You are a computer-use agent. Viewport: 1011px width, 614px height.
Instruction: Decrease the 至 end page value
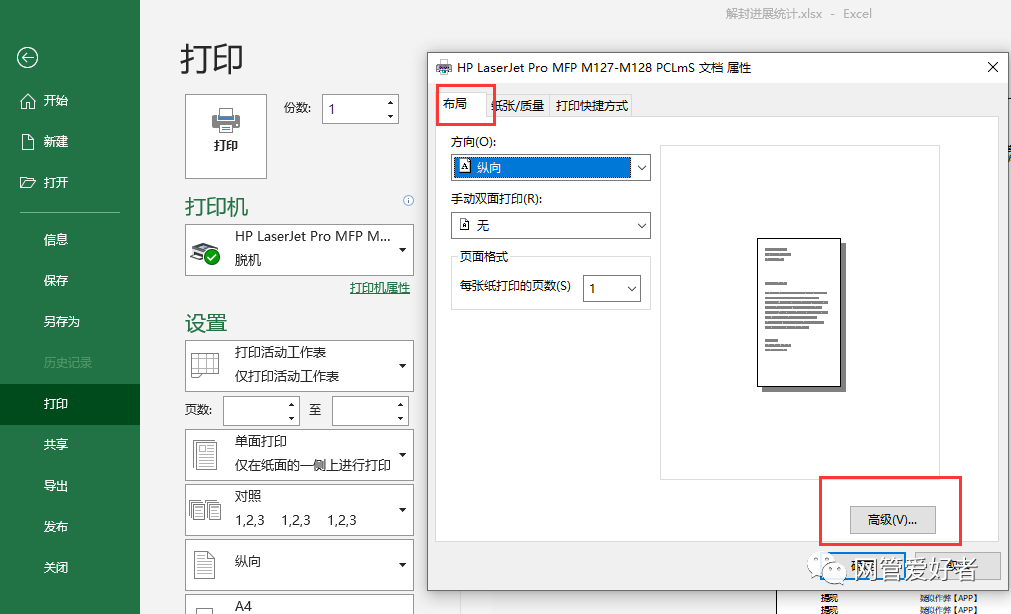(x=400, y=418)
